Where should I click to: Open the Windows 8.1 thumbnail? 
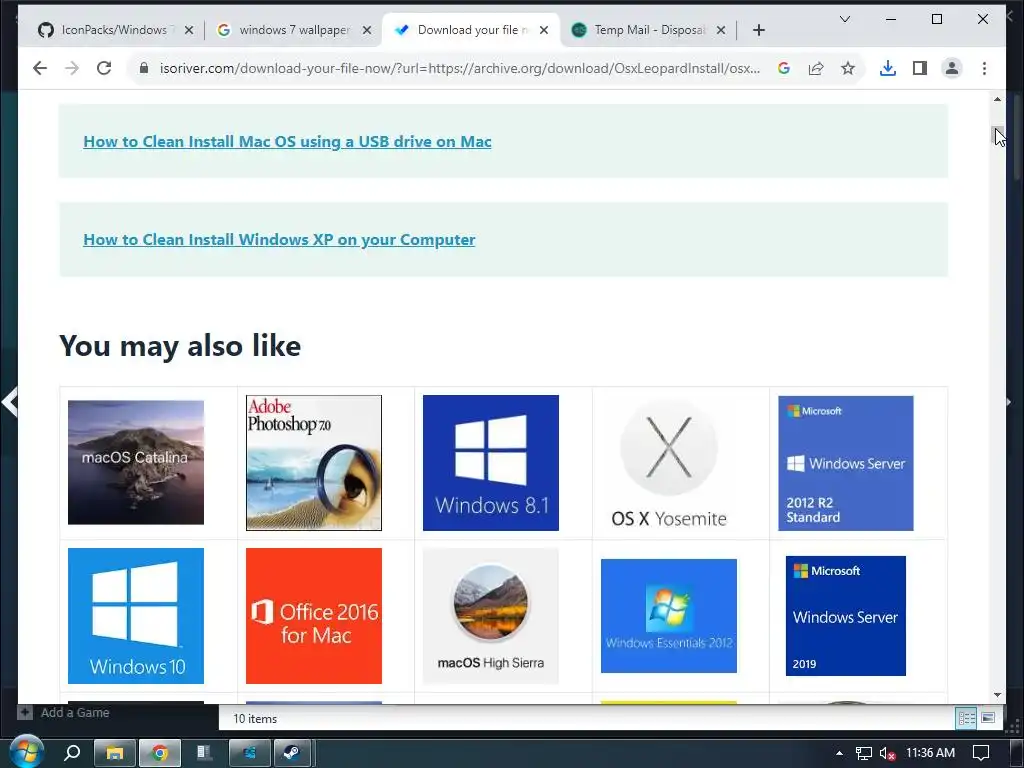pos(490,462)
